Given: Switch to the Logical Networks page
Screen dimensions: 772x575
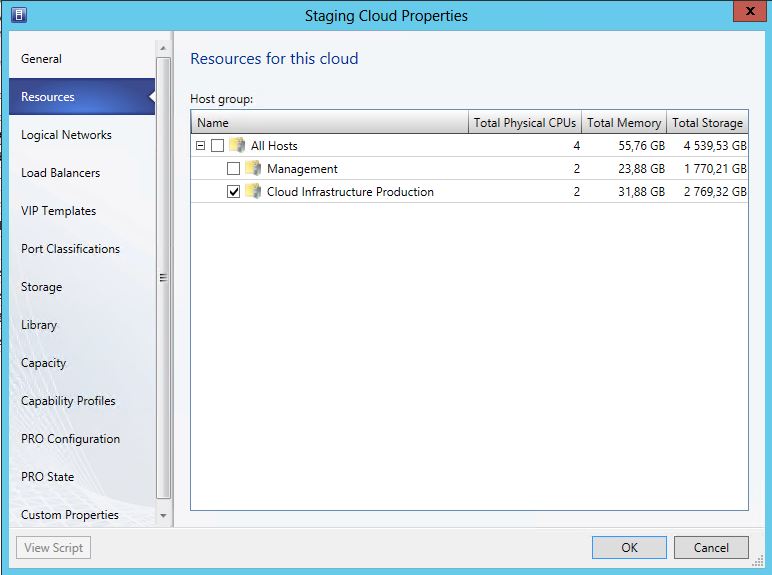Looking at the screenshot, I should pos(66,135).
